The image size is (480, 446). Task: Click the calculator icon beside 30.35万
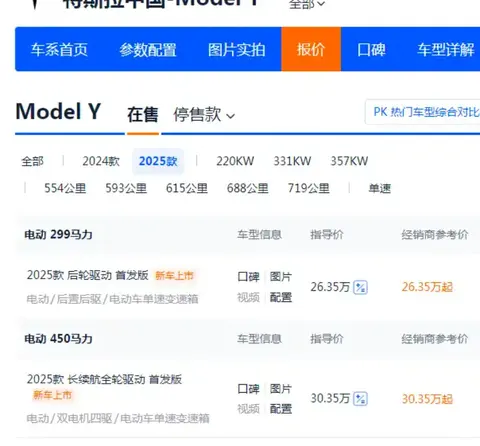pyautogui.click(x=360, y=398)
